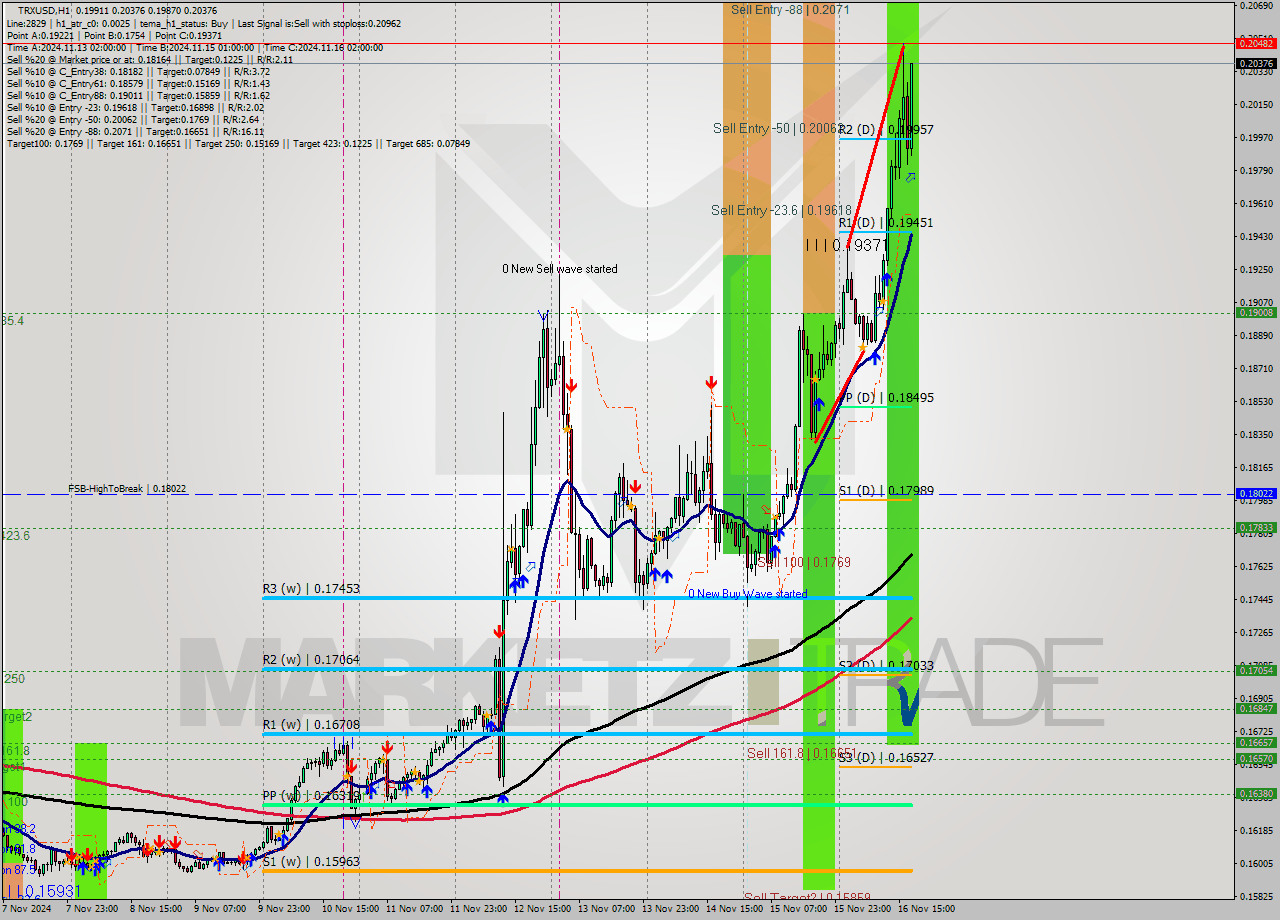Click the 'FSB-HighToBreak | 0.18022' label
Viewport: 1280px width, 920px height.
(x=127, y=489)
